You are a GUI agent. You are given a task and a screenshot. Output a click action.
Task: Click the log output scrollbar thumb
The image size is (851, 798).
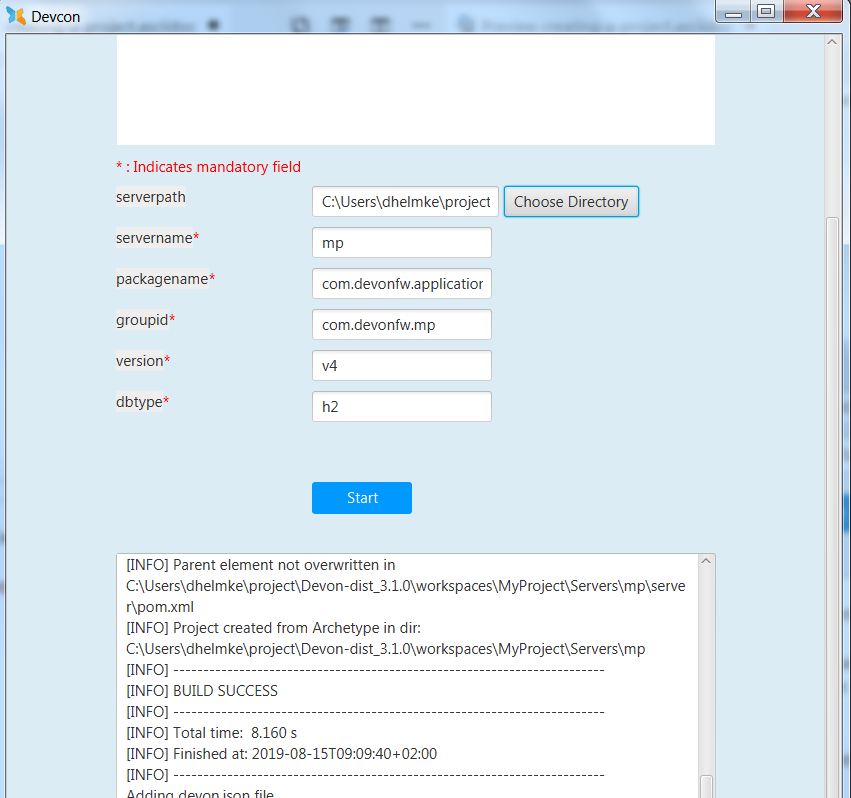point(706,787)
